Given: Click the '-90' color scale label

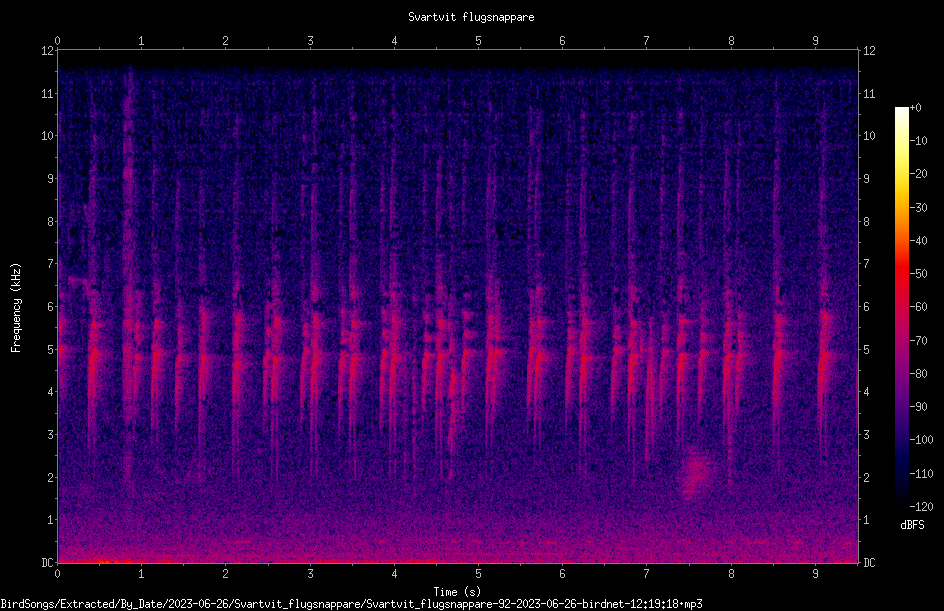Looking at the screenshot, I should (x=918, y=407).
